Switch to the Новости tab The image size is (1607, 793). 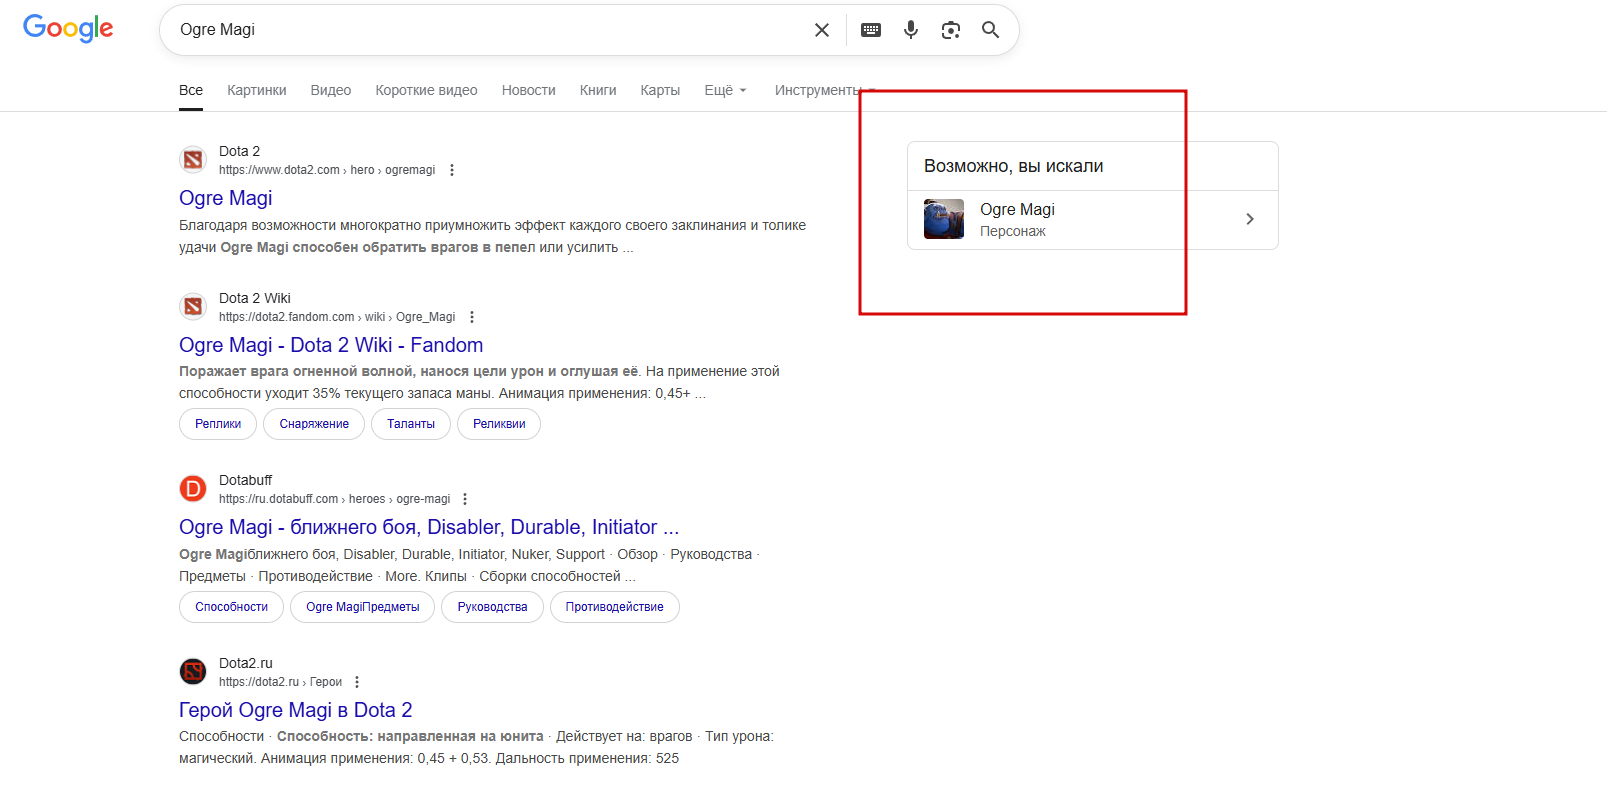tap(529, 90)
